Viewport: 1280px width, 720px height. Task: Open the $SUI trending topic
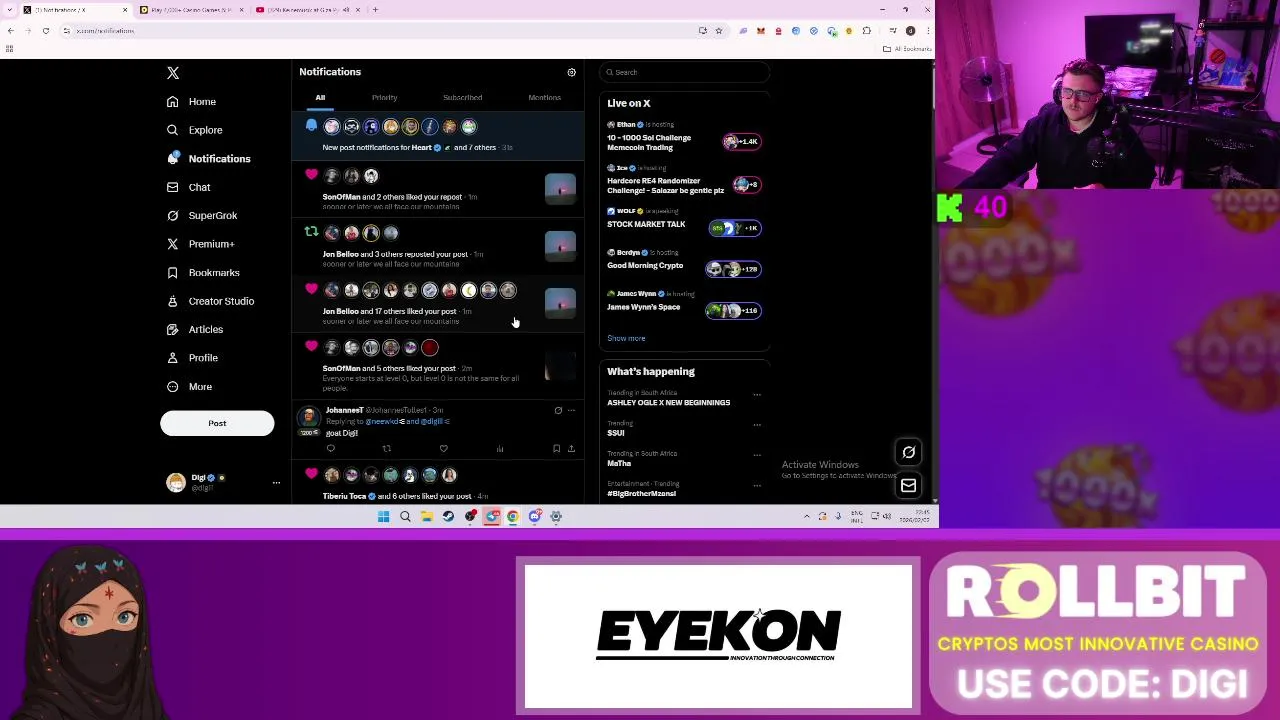coord(615,433)
